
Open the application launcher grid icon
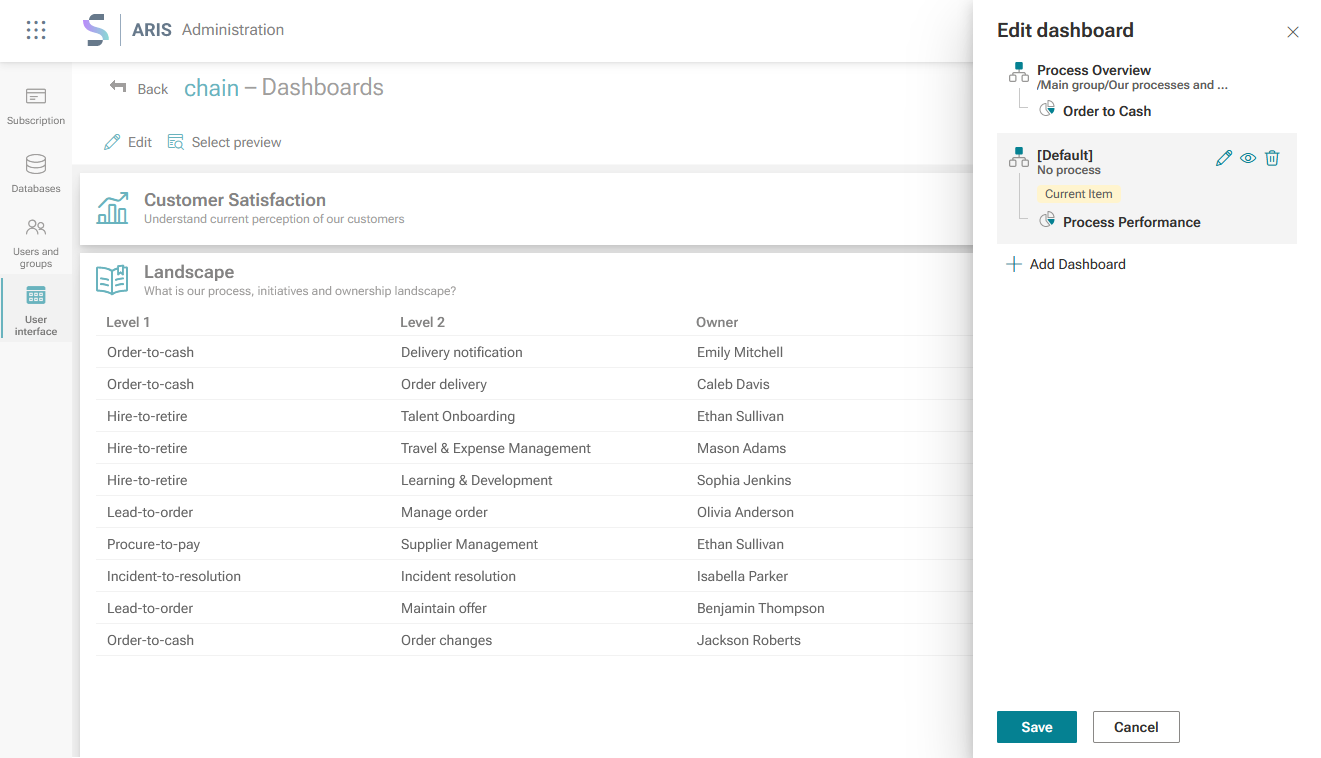pos(36,30)
